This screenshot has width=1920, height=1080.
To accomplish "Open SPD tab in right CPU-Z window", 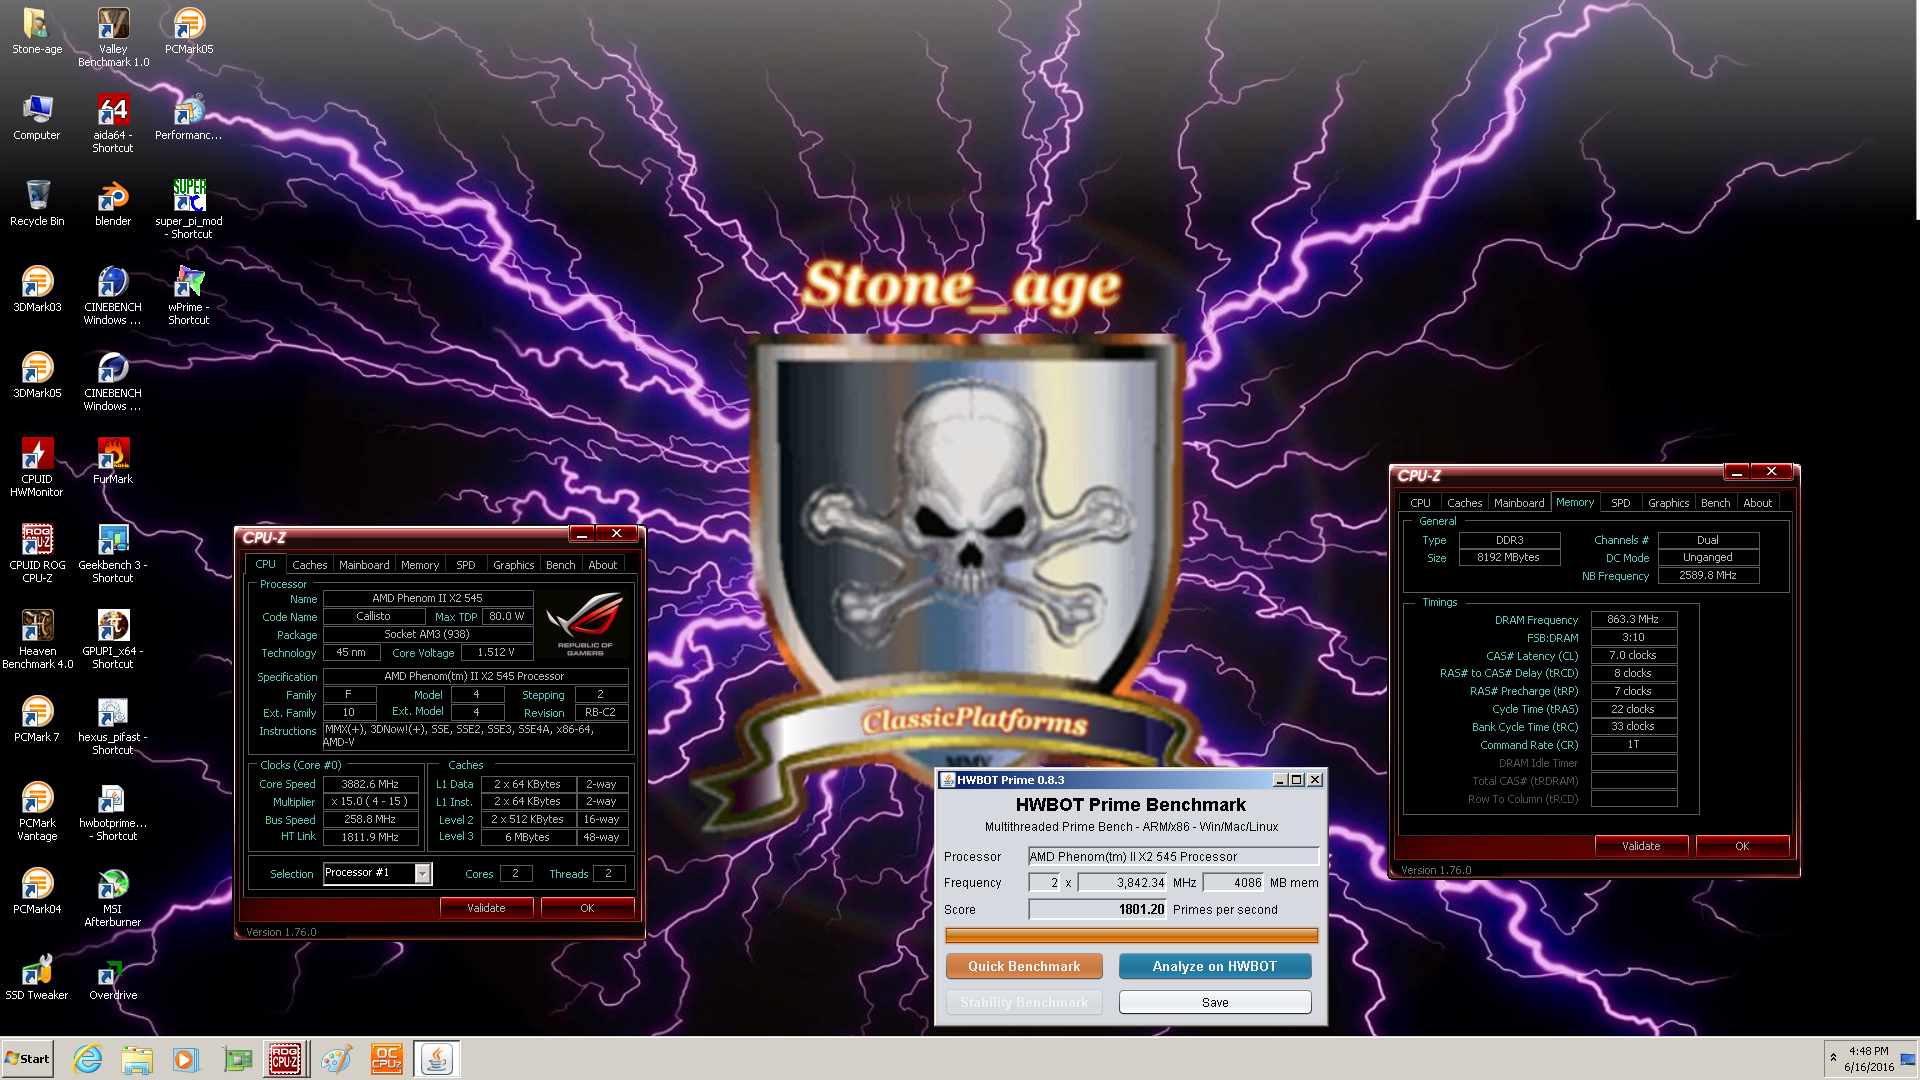I will (1620, 503).
